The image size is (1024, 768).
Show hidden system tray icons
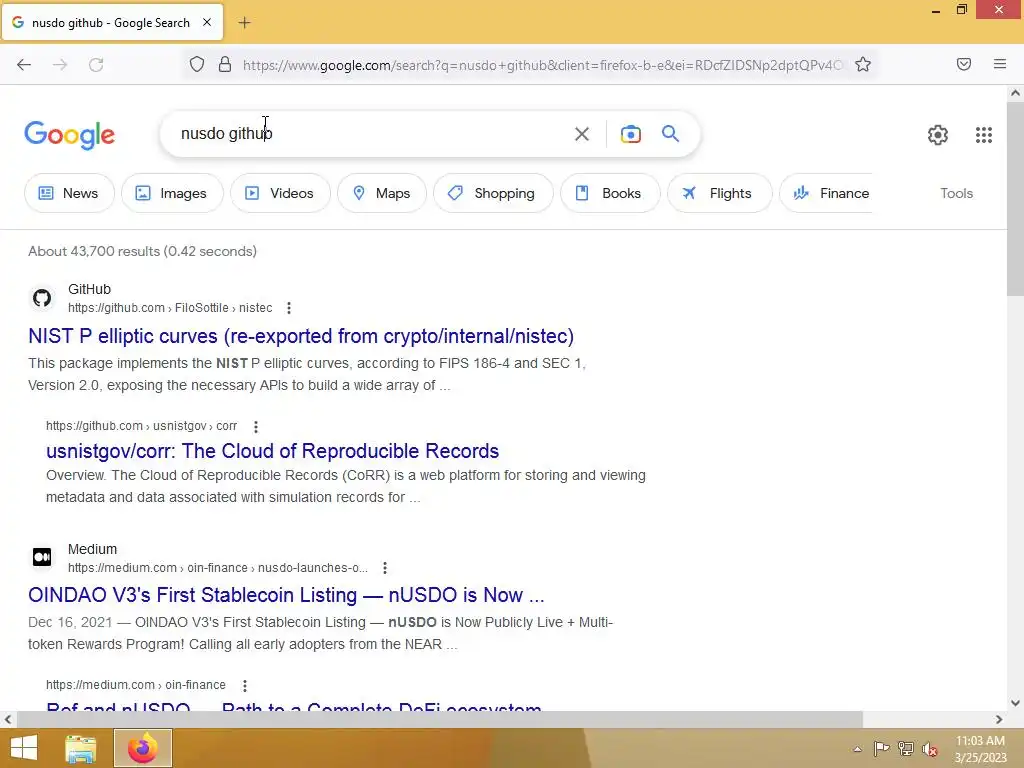(x=857, y=749)
